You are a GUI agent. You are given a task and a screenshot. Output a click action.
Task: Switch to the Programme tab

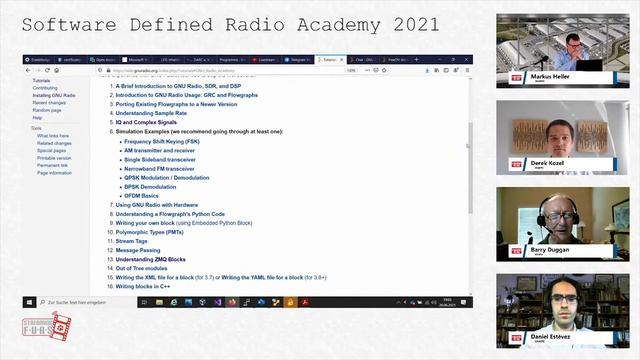pos(232,60)
